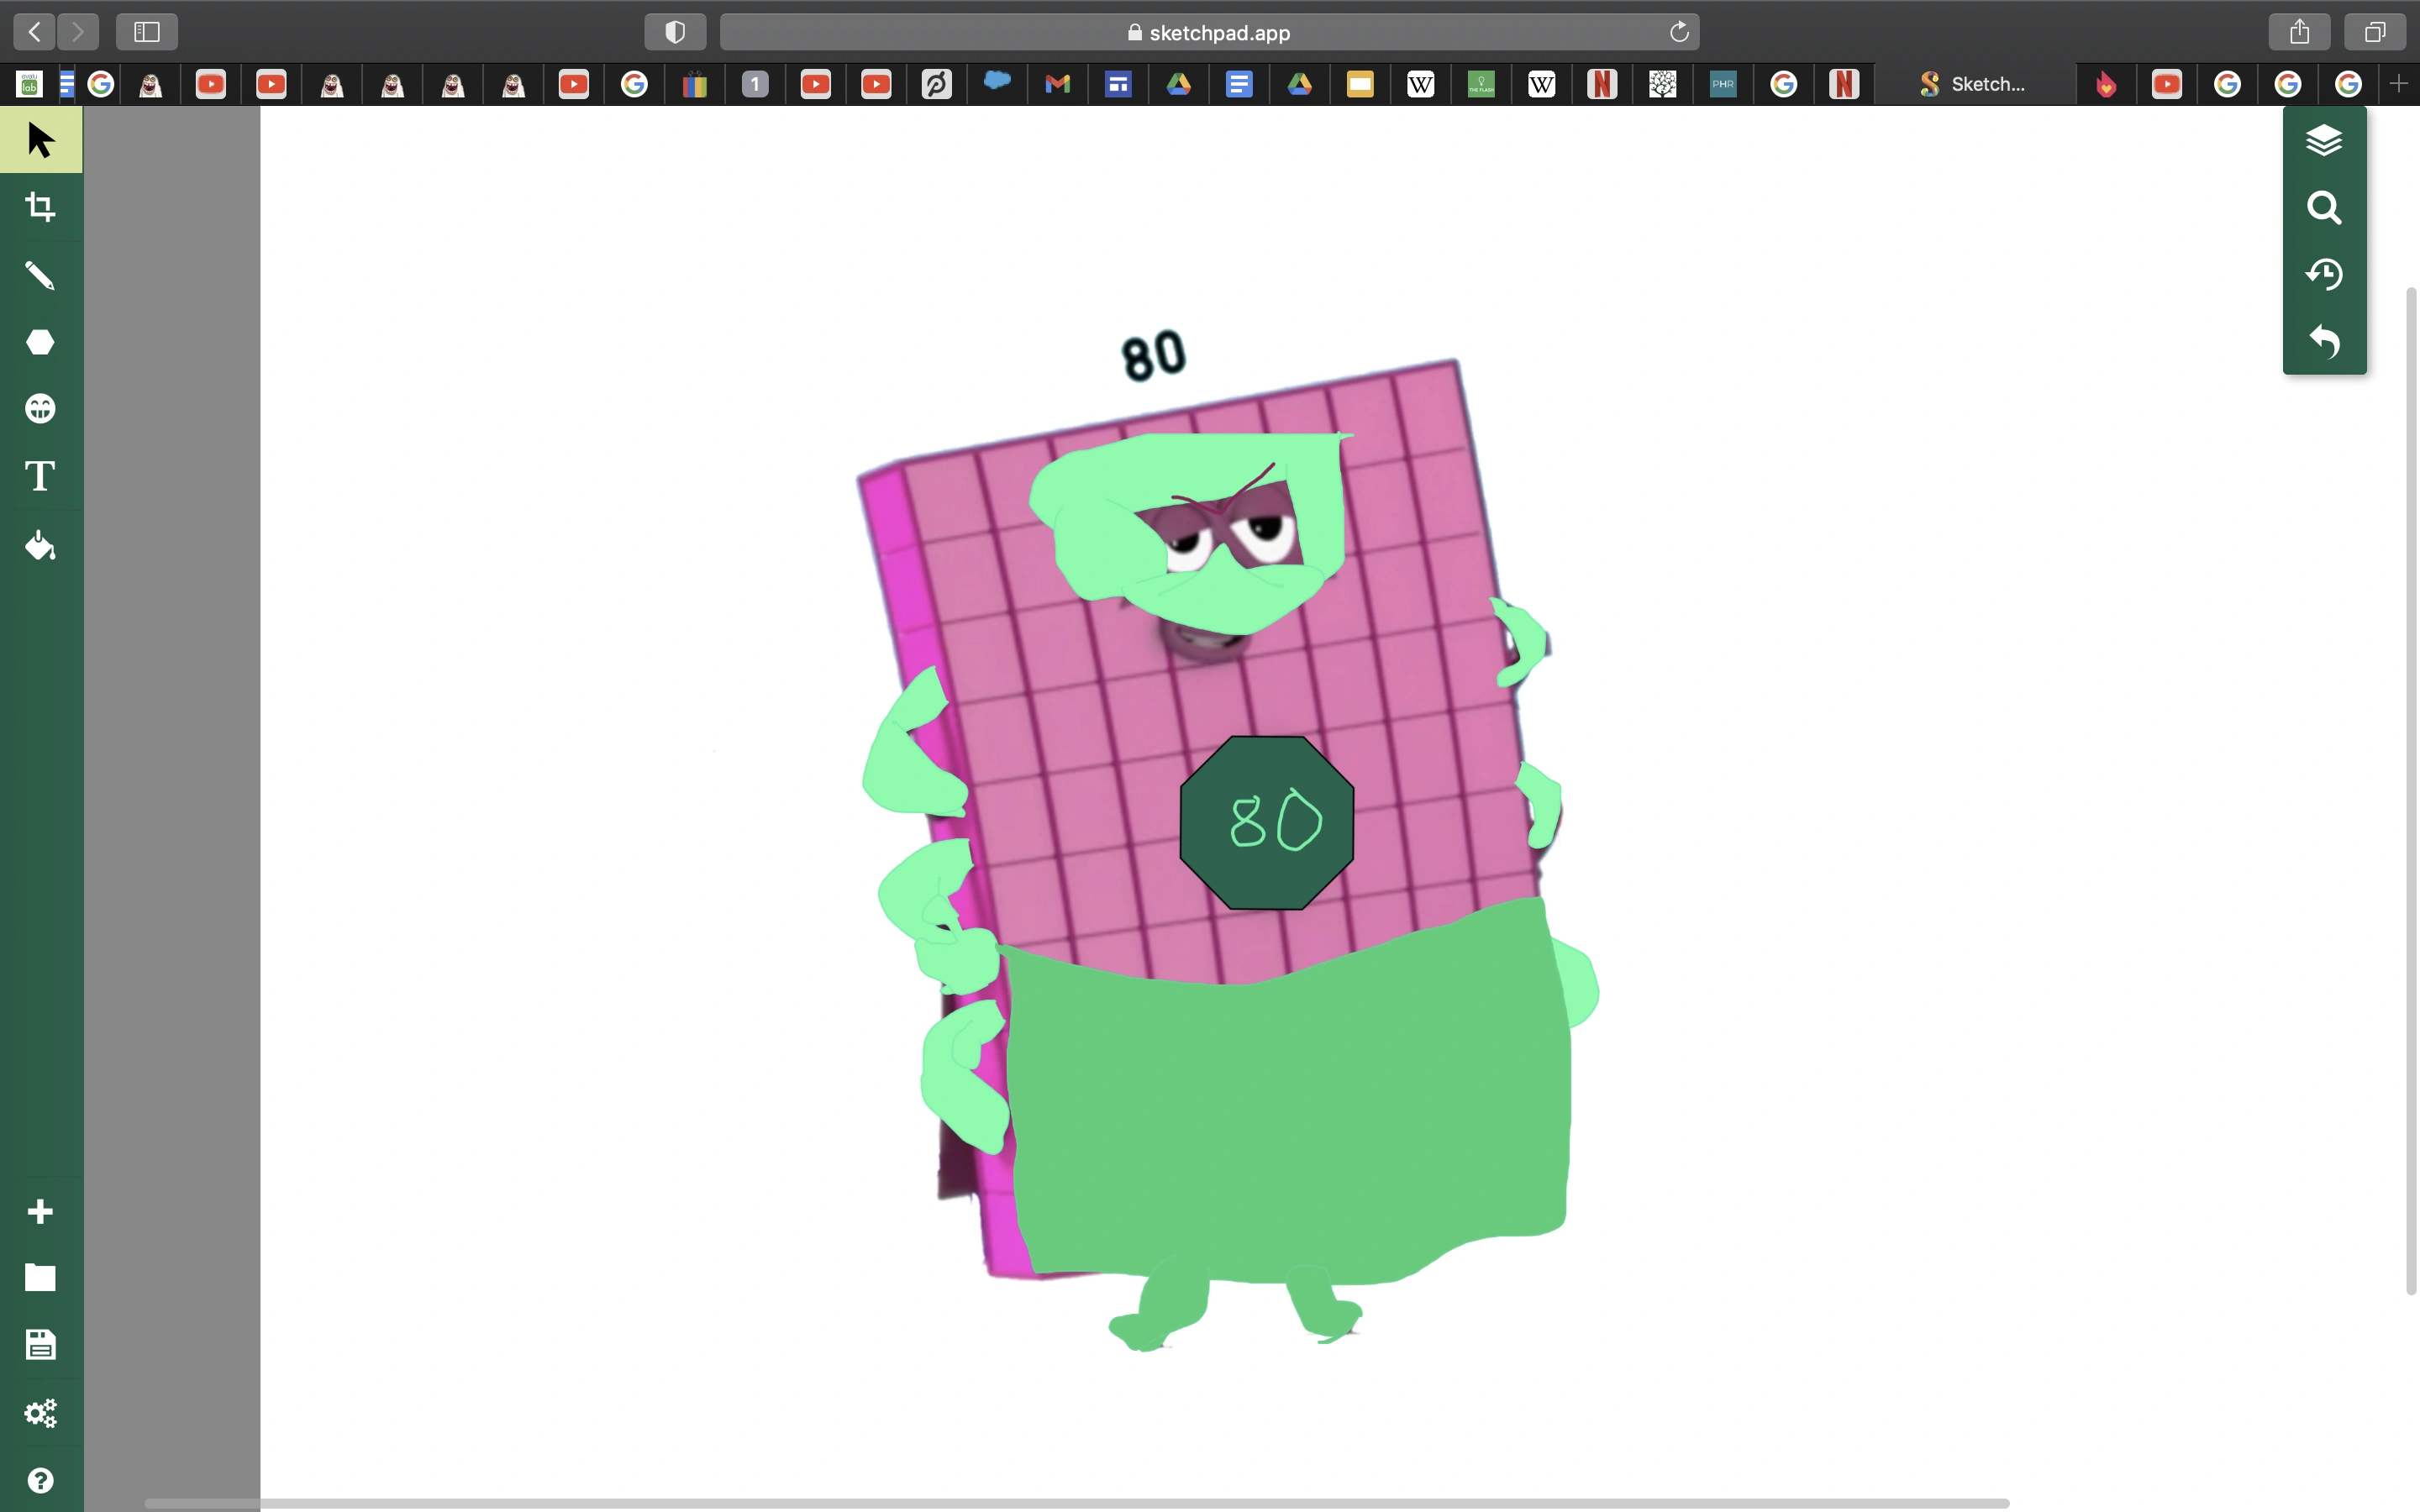The height and width of the screenshot is (1512, 2420).
Task: Open the folder Import icon
Action: pos(40,1278)
